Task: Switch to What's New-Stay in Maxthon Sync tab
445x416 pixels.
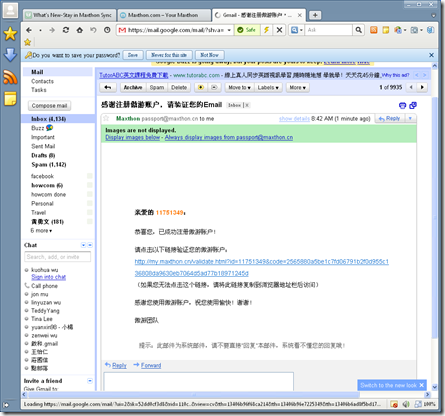Action: (70, 15)
